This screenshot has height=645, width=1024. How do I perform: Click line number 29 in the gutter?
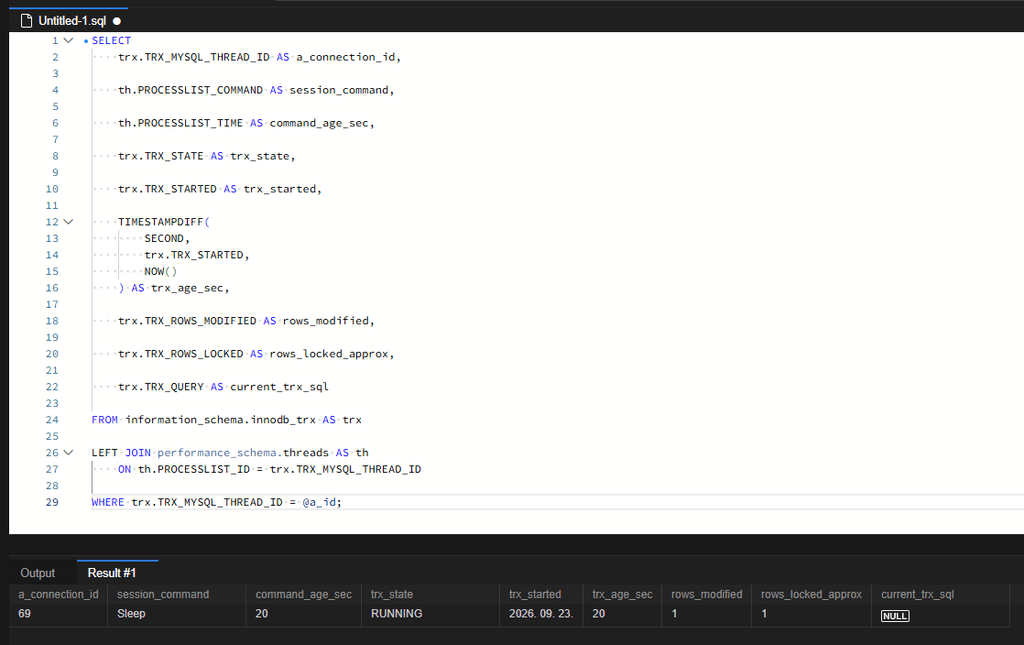[x=52, y=502]
